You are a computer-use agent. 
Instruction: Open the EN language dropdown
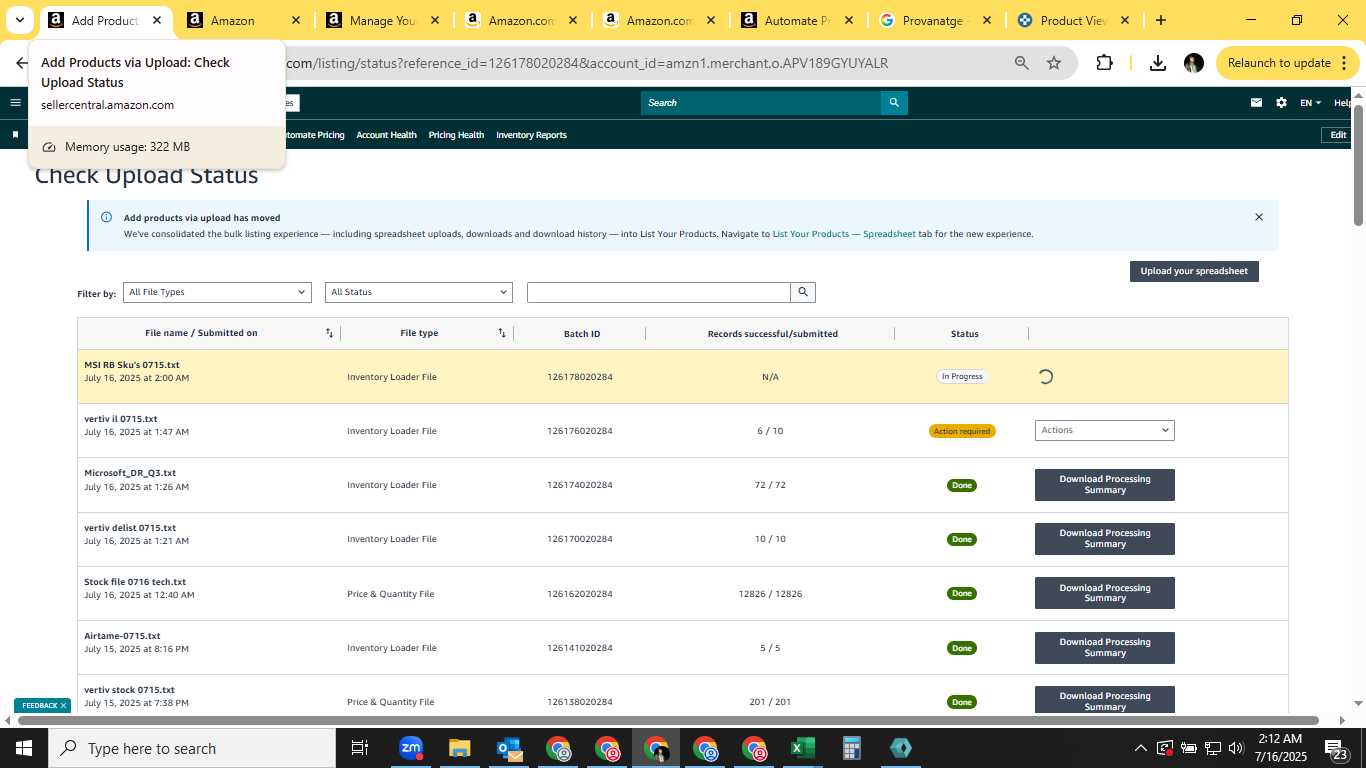(1310, 102)
